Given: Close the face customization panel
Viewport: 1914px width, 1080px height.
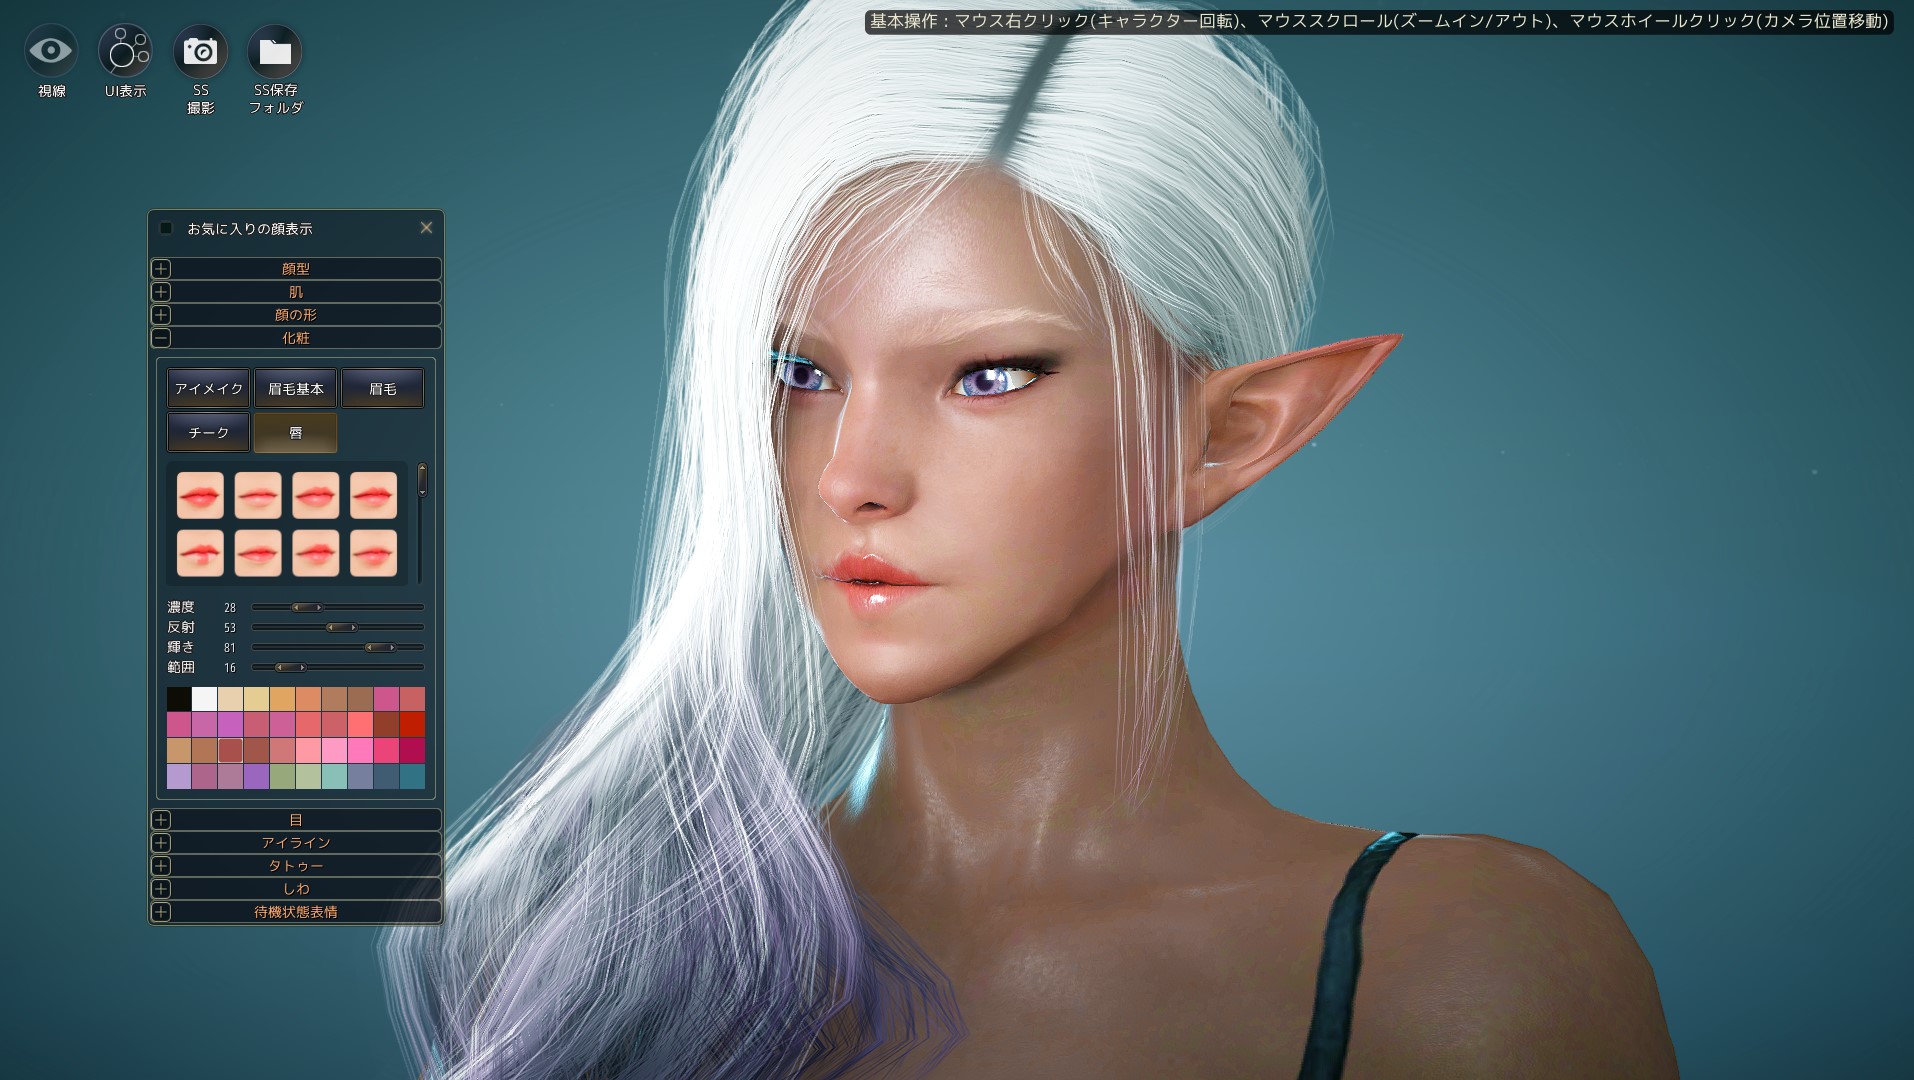Looking at the screenshot, I should [x=426, y=228].
